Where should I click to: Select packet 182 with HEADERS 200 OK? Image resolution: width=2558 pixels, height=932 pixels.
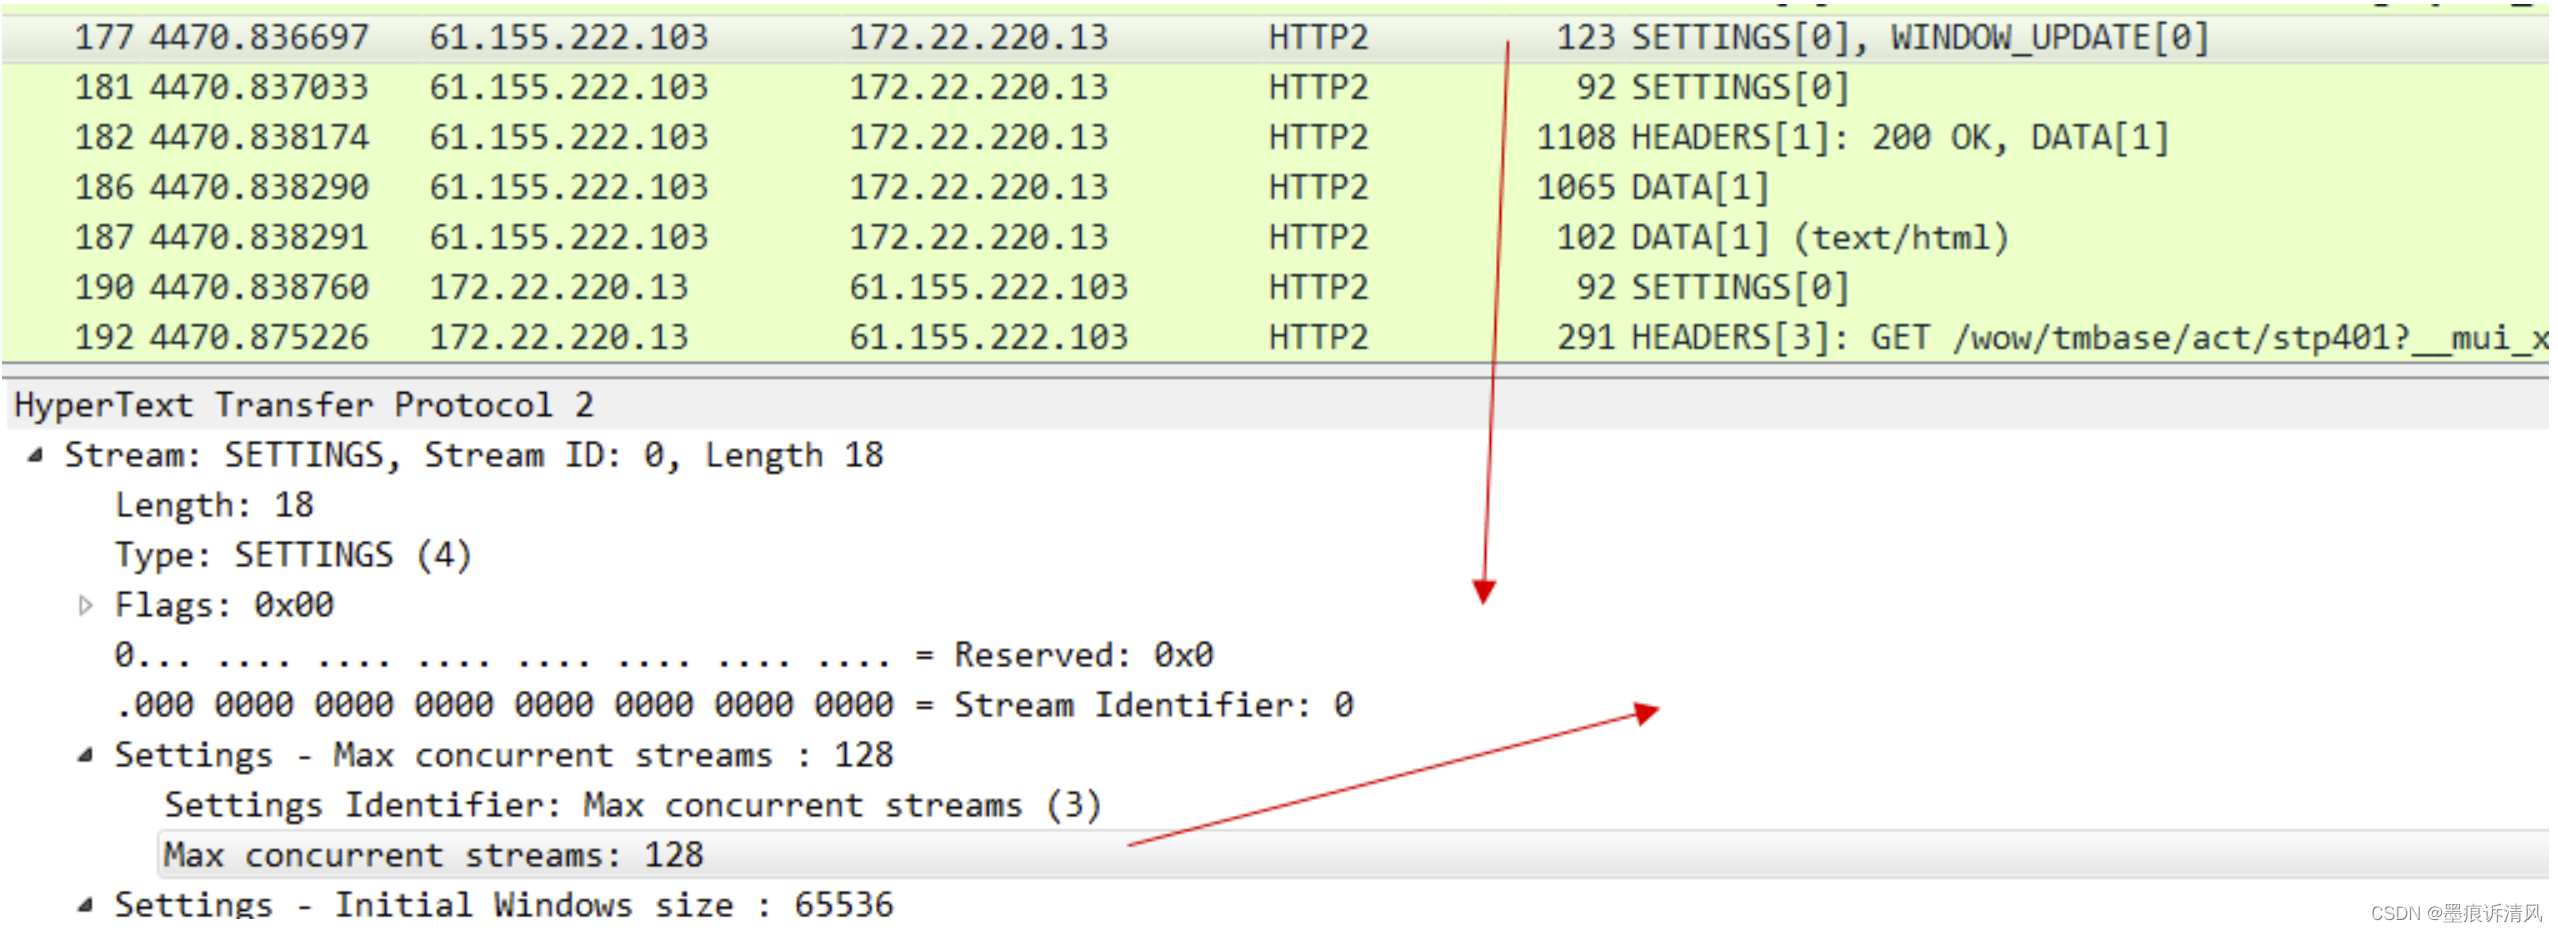point(800,137)
